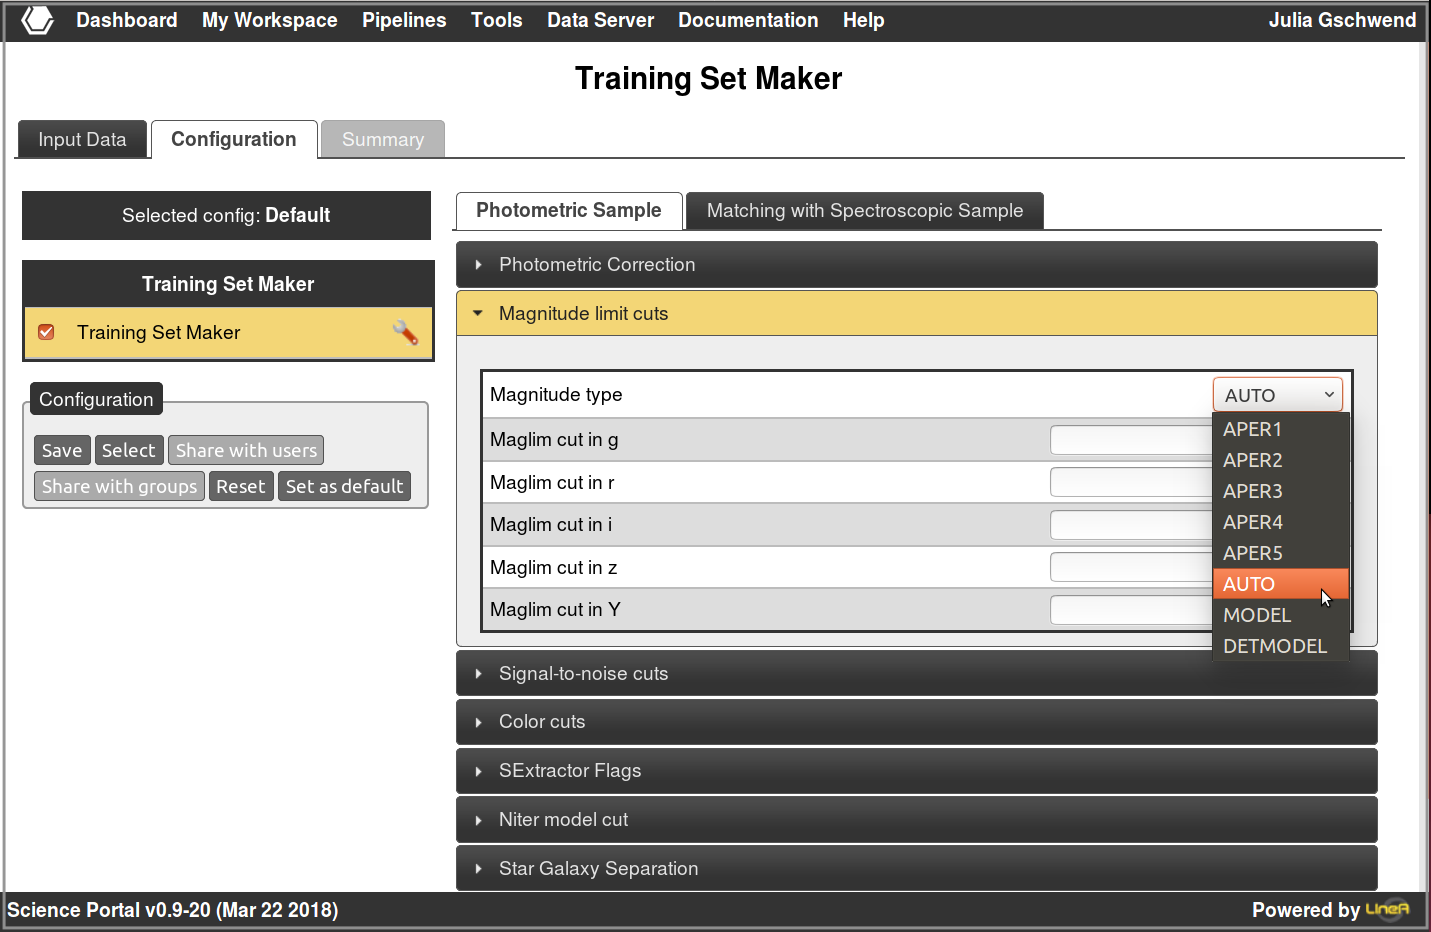Choose APER2 from the magnitude list
This screenshot has height=932, width=1431.
click(1281, 460)
